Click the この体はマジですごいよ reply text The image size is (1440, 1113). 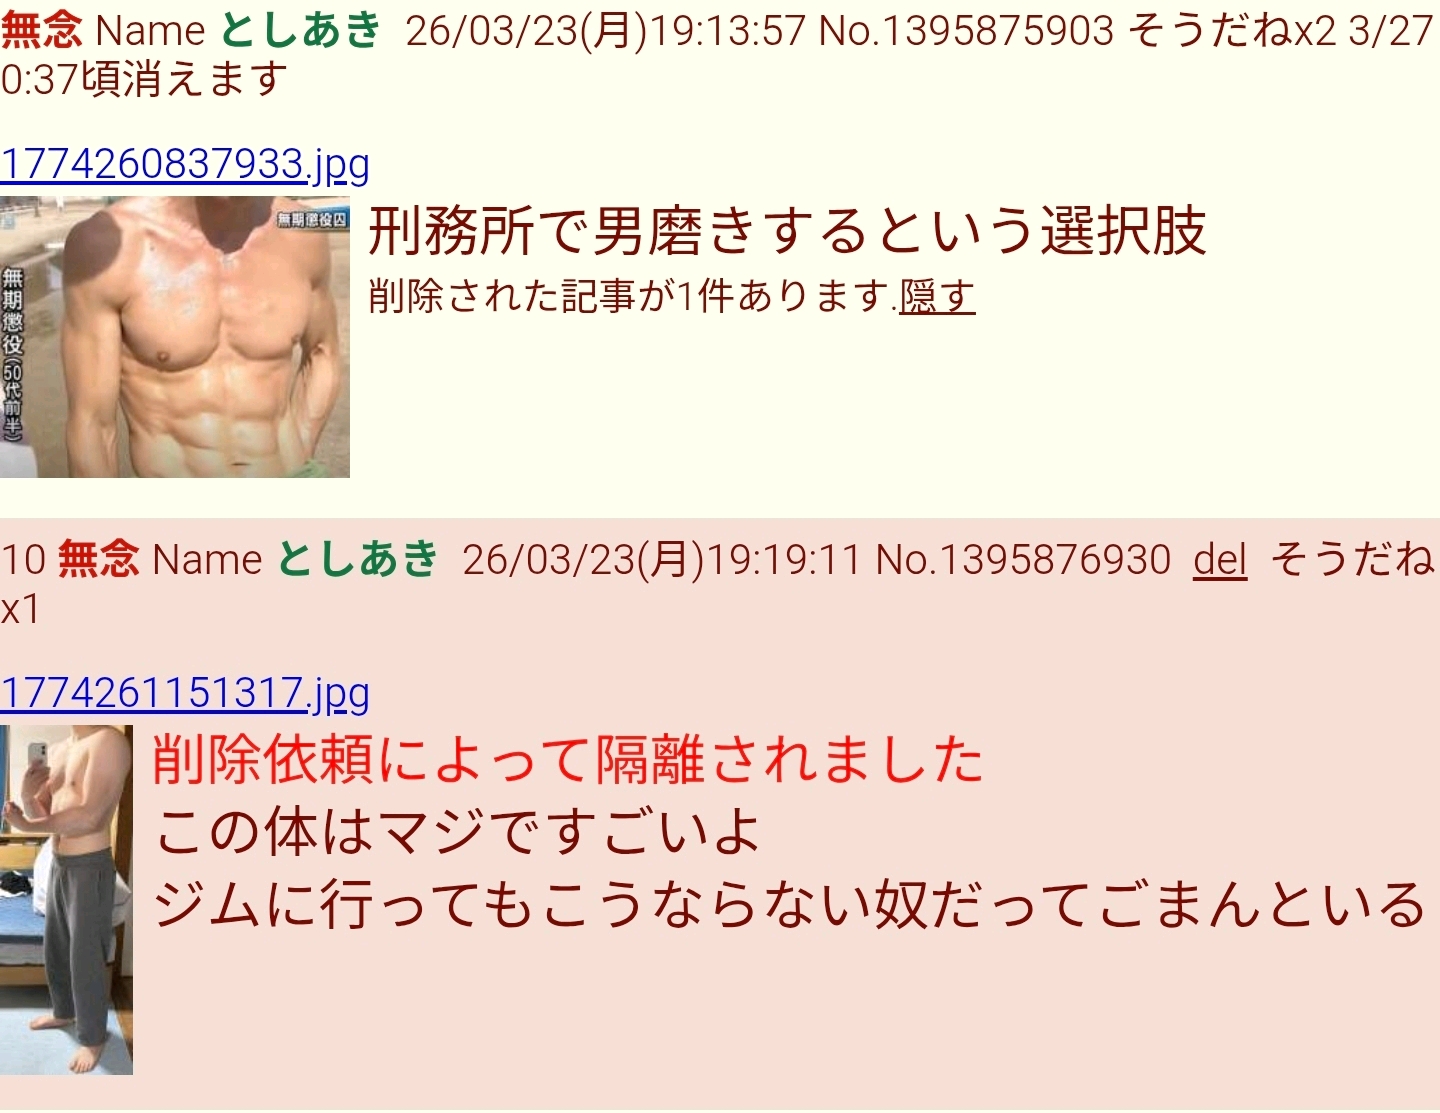(458, 832)
